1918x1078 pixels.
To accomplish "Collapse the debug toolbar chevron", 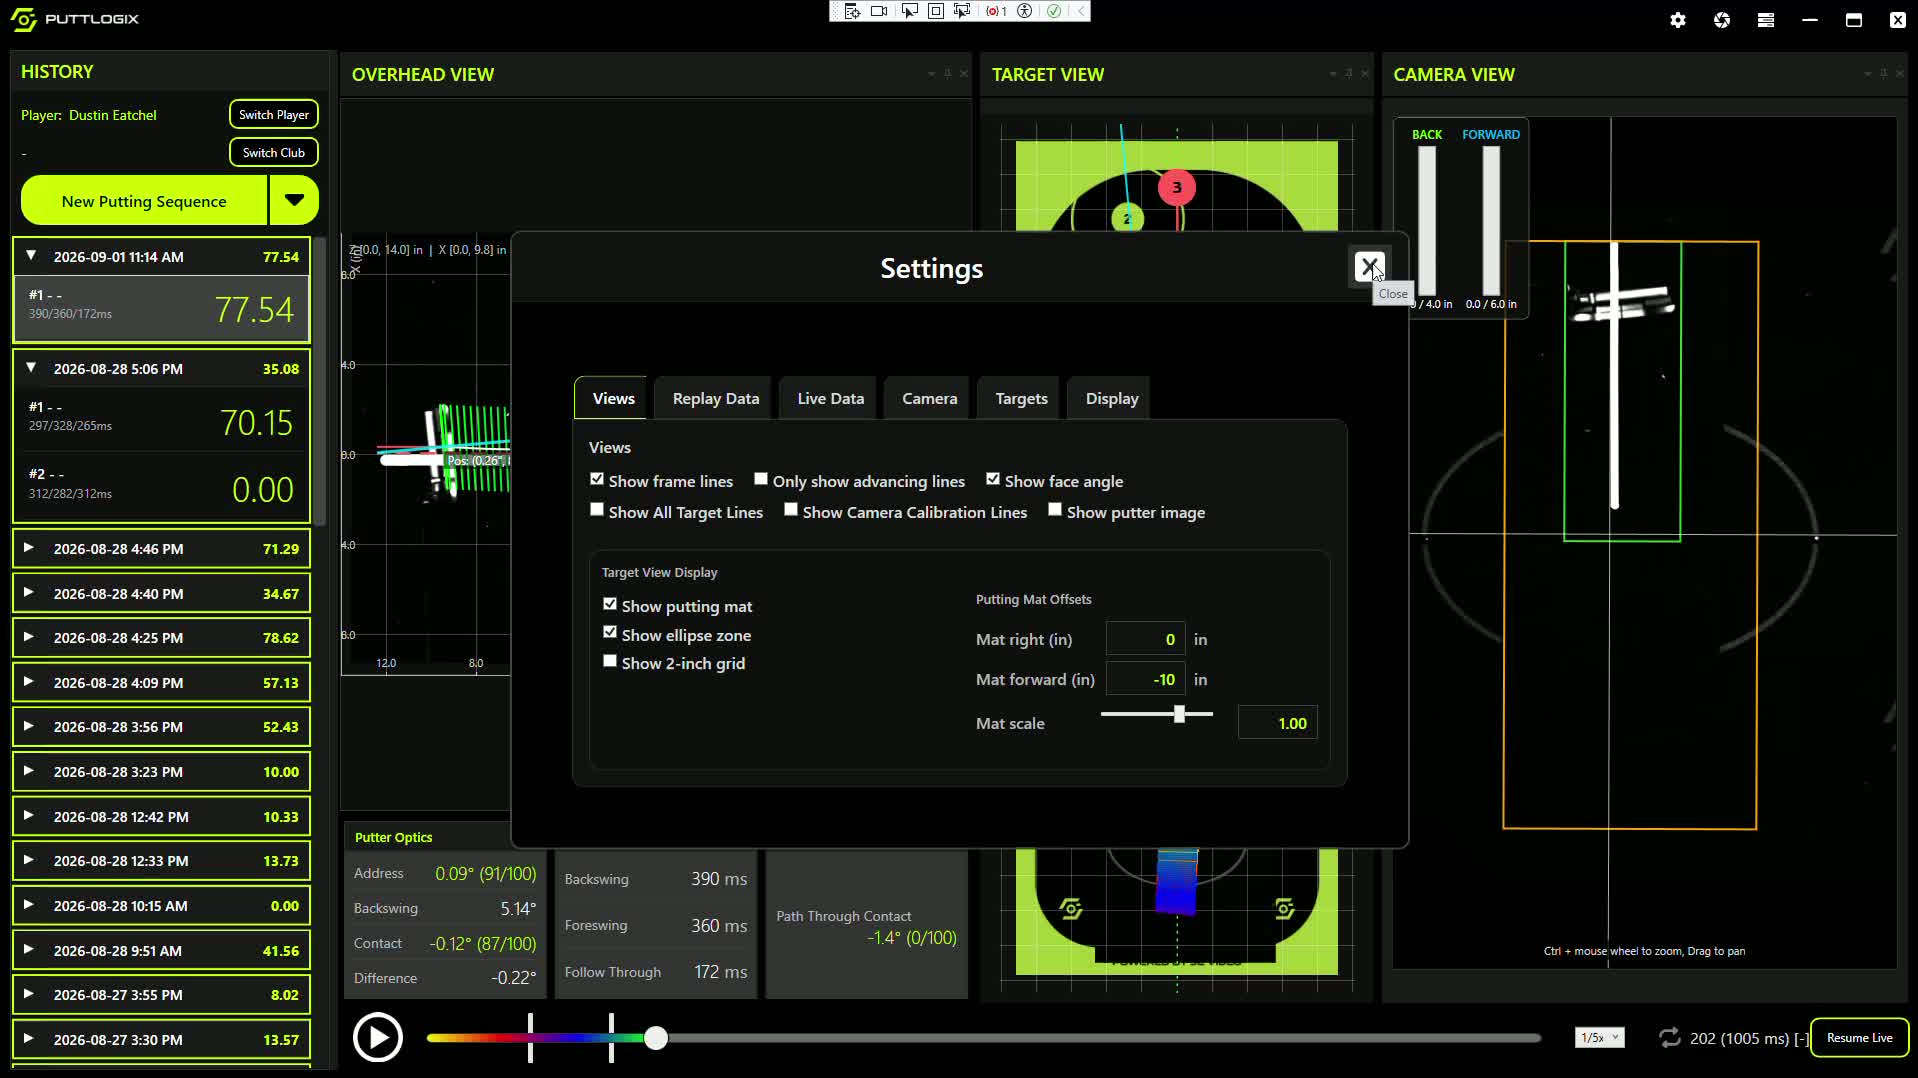I will [x=1080, y=11].
